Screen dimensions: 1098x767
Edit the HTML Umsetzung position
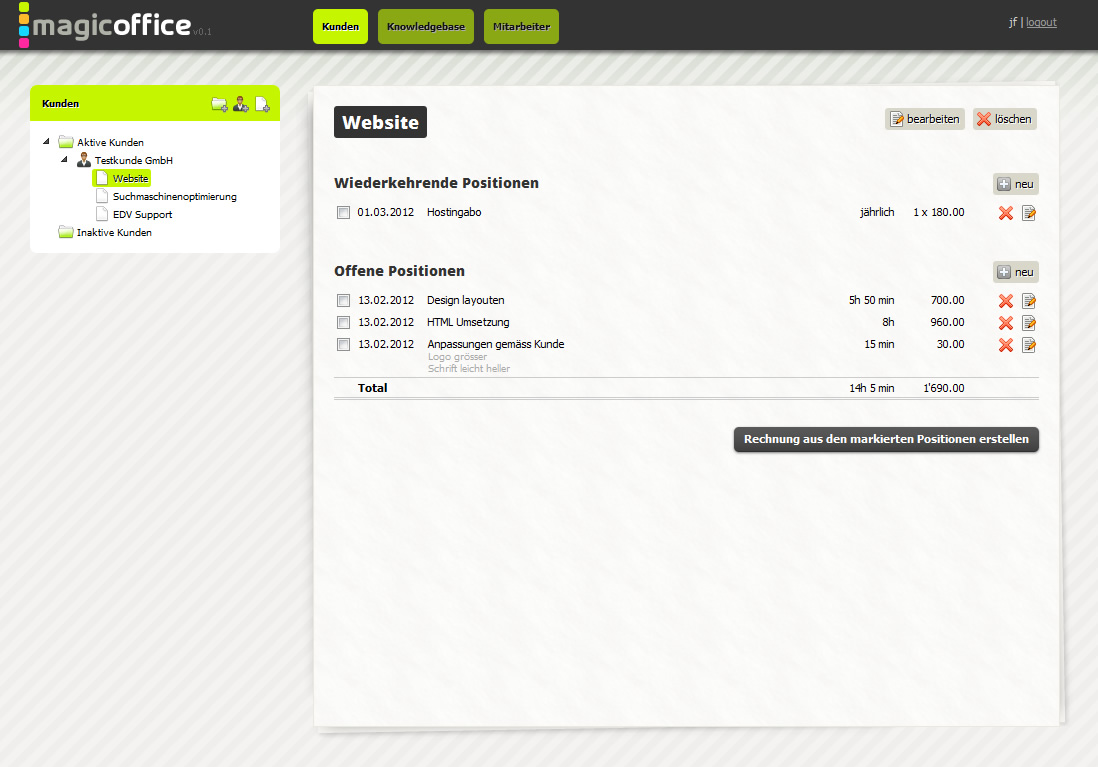point(1029,323)
